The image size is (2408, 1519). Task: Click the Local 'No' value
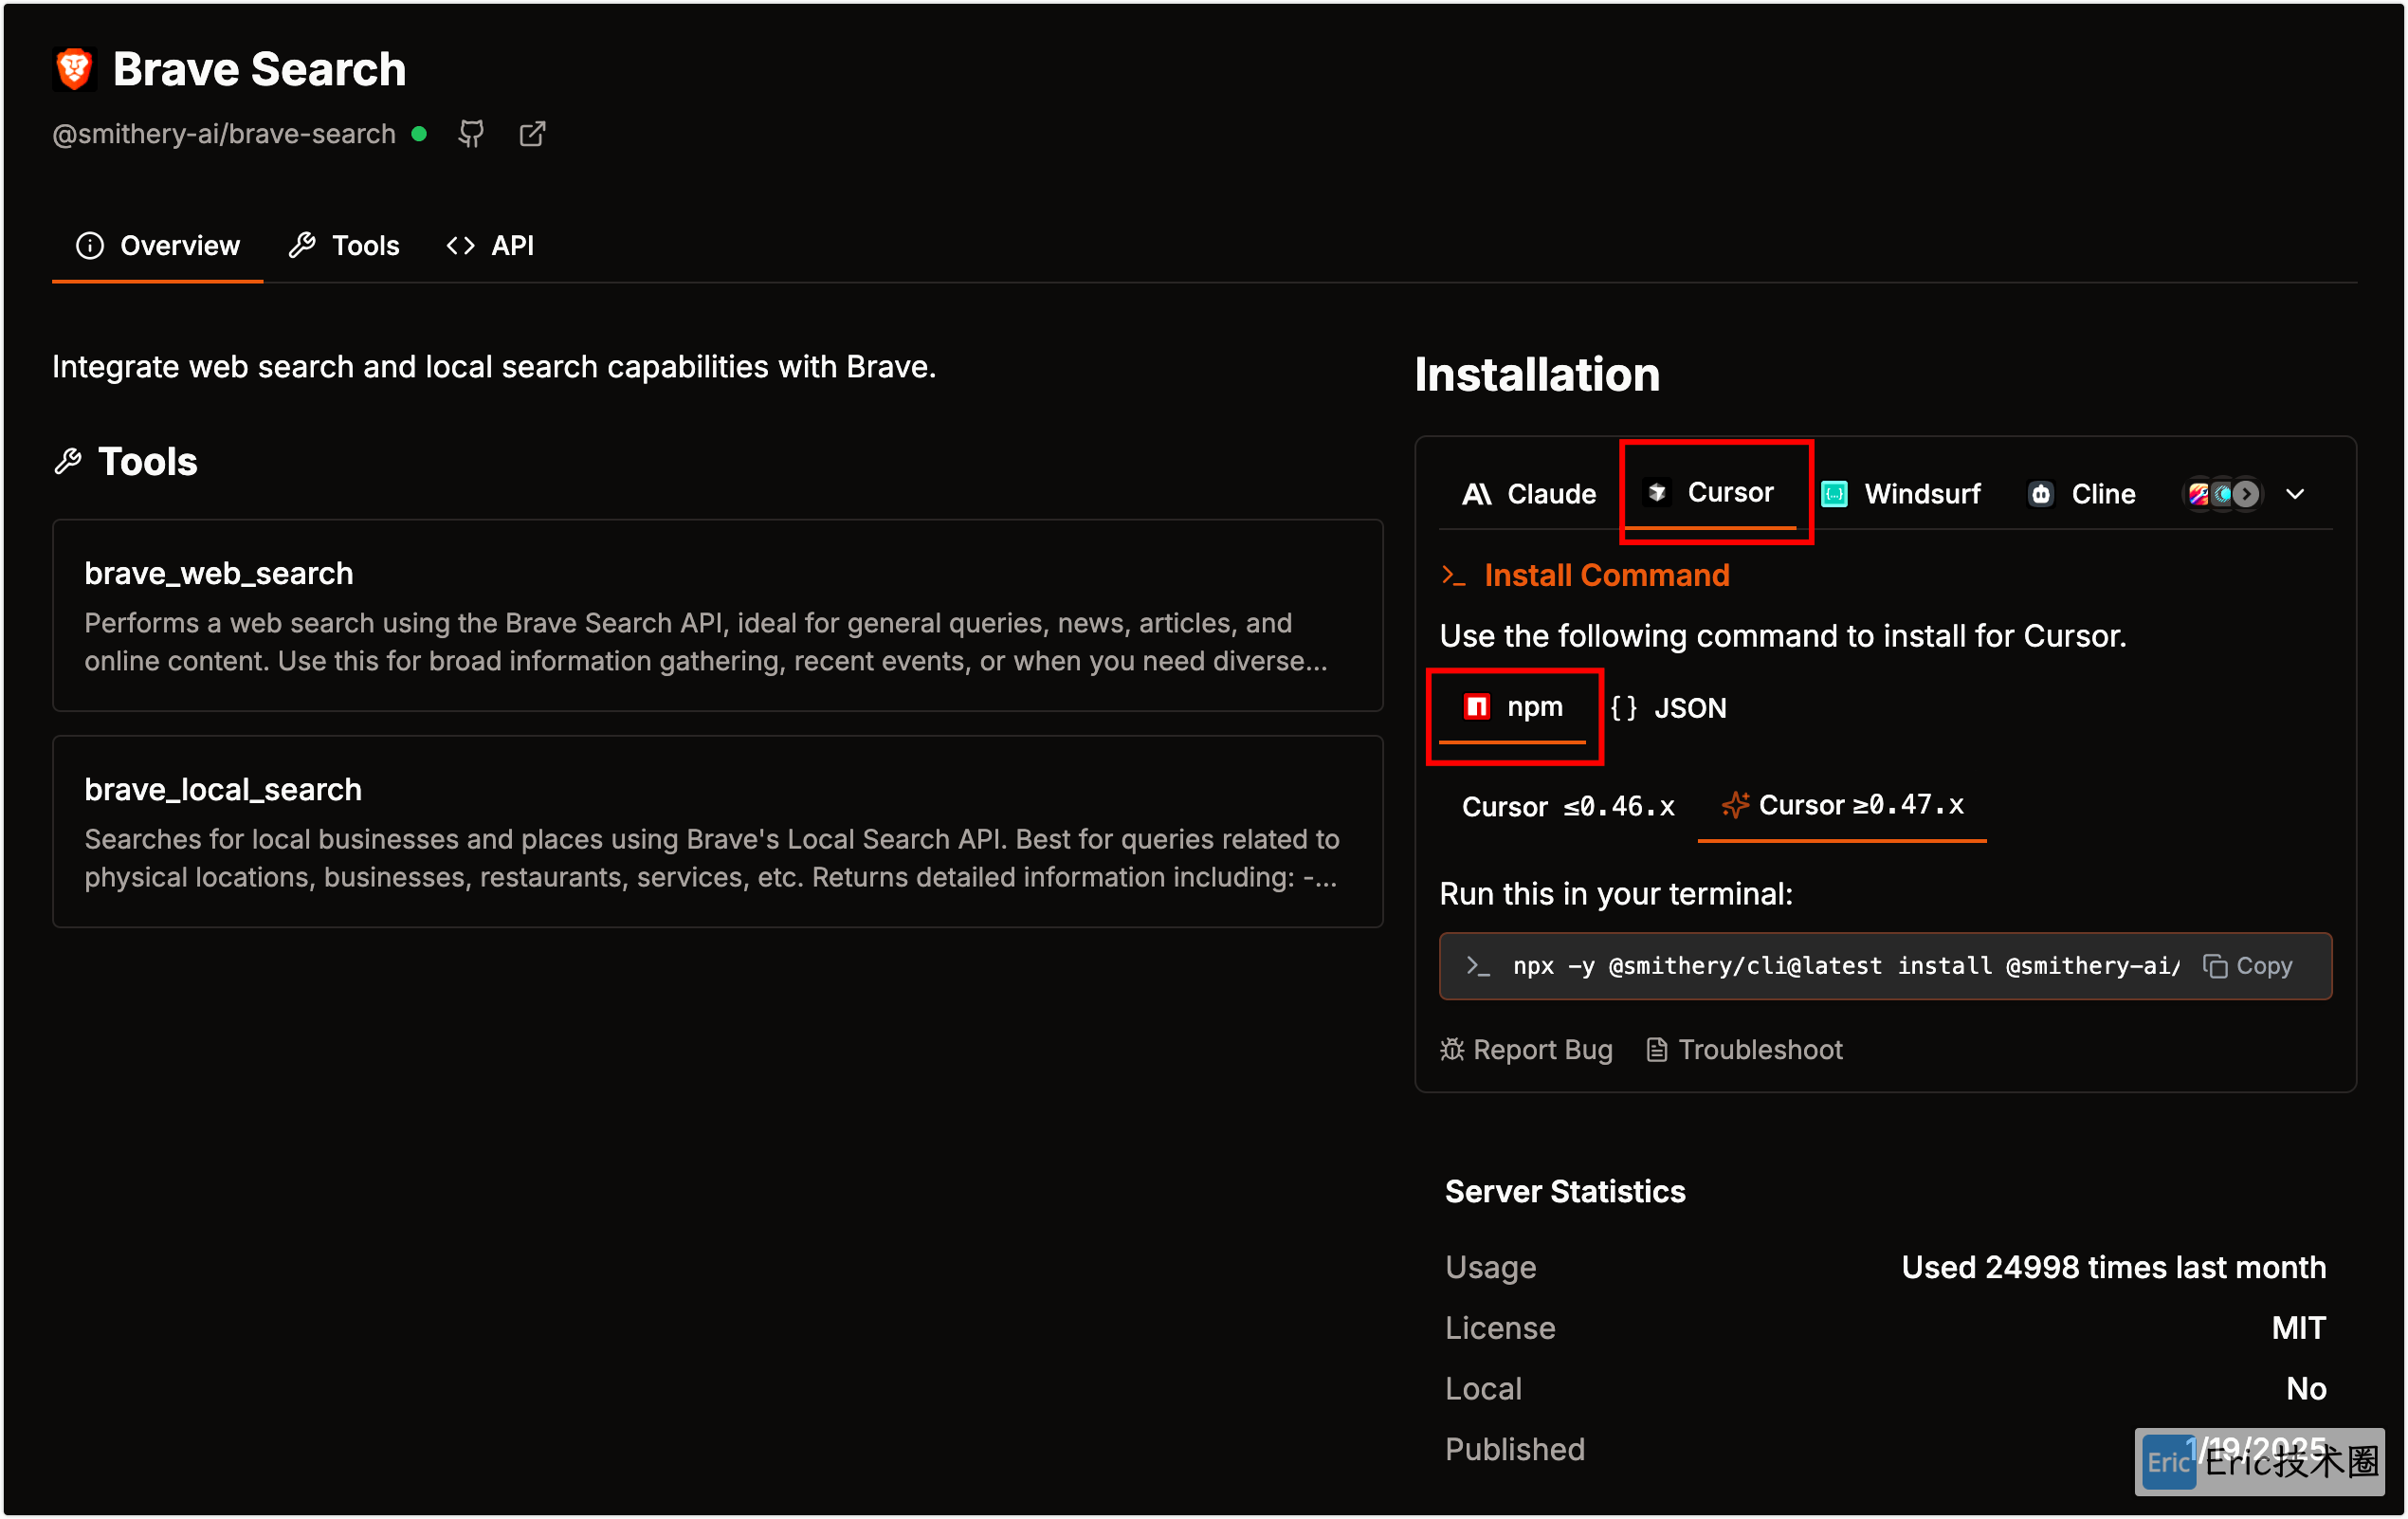(2306, 1388)
